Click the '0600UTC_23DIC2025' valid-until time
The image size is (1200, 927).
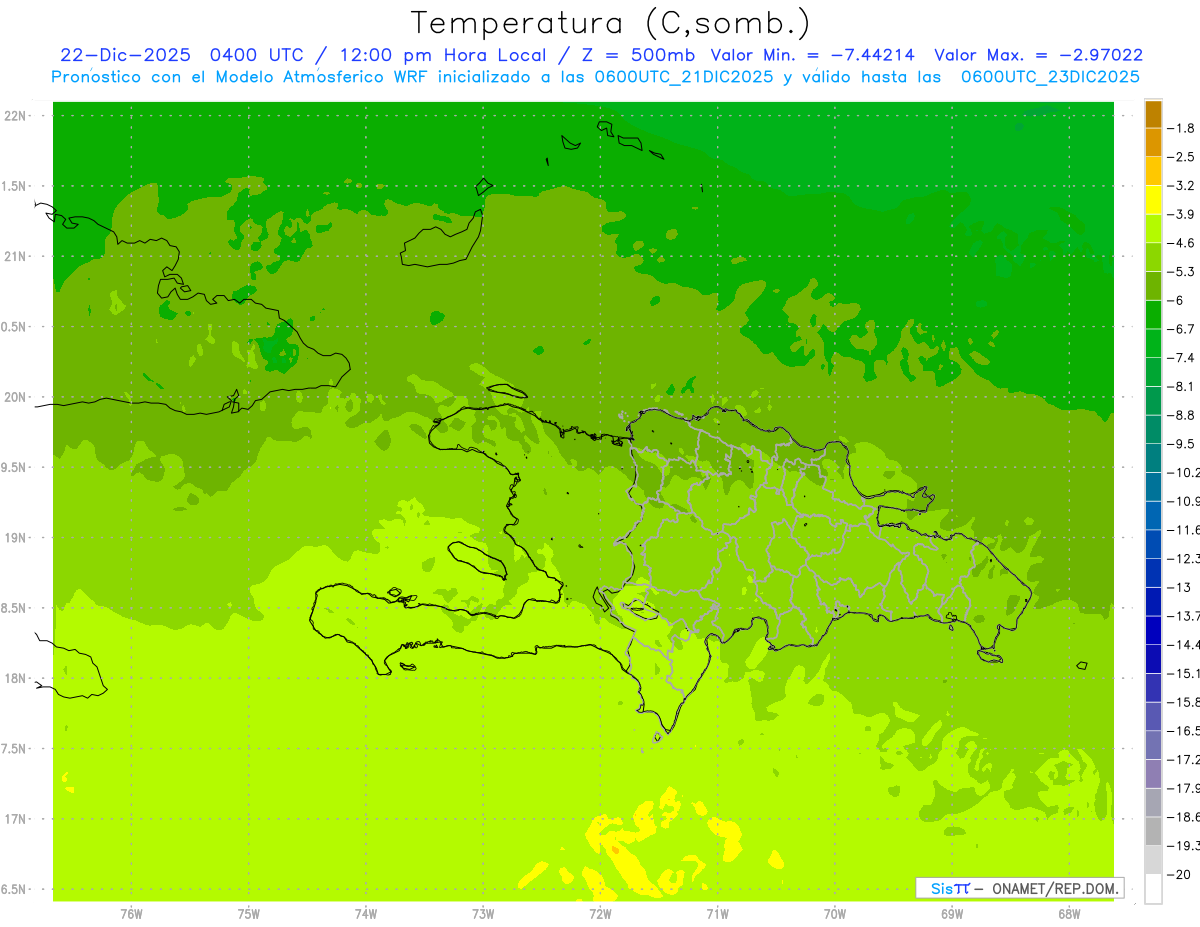pos(1050,77)
